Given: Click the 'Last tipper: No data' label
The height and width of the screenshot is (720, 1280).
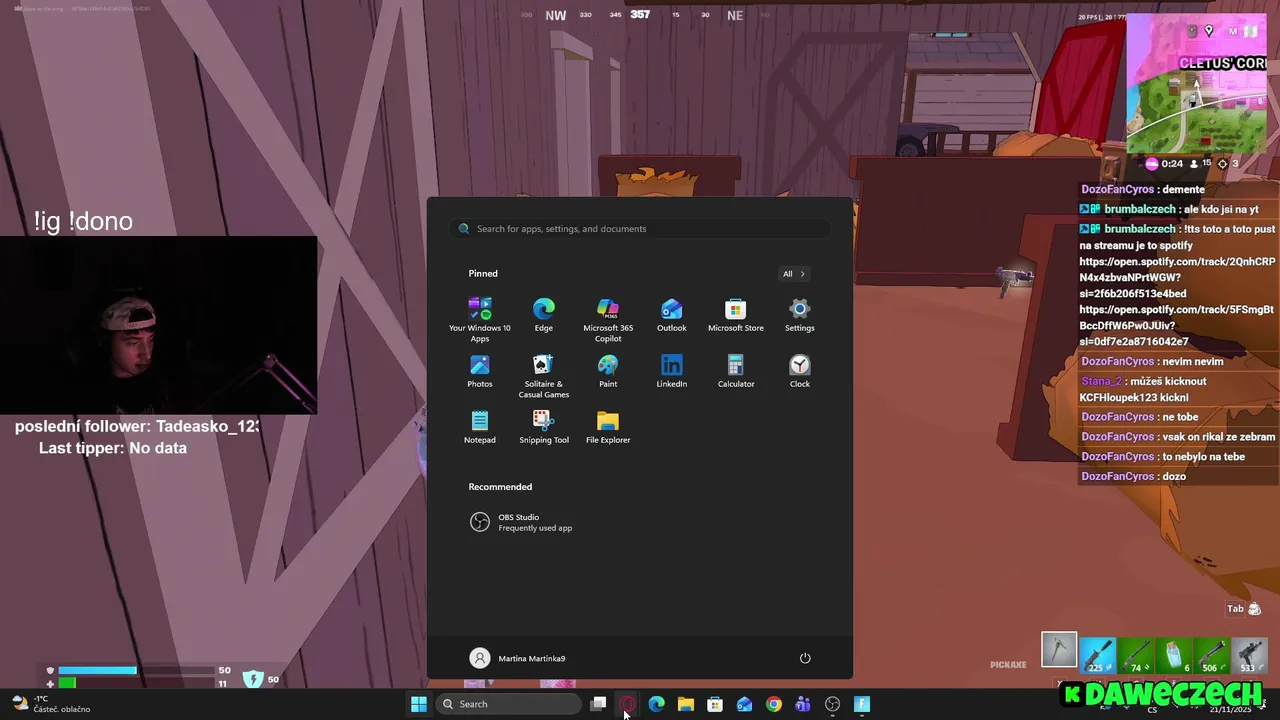Looking at the screenshot, I should pyautogui.click(x=113, y=448).
